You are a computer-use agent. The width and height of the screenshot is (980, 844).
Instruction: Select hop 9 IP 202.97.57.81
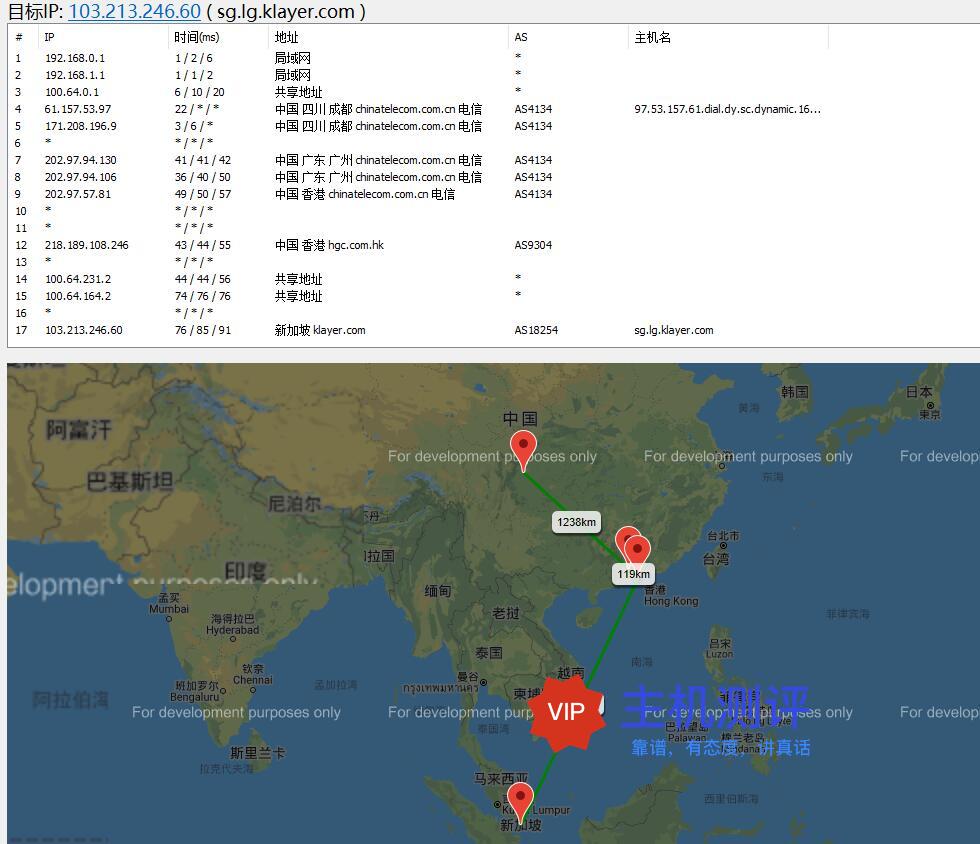pos(78,194)
